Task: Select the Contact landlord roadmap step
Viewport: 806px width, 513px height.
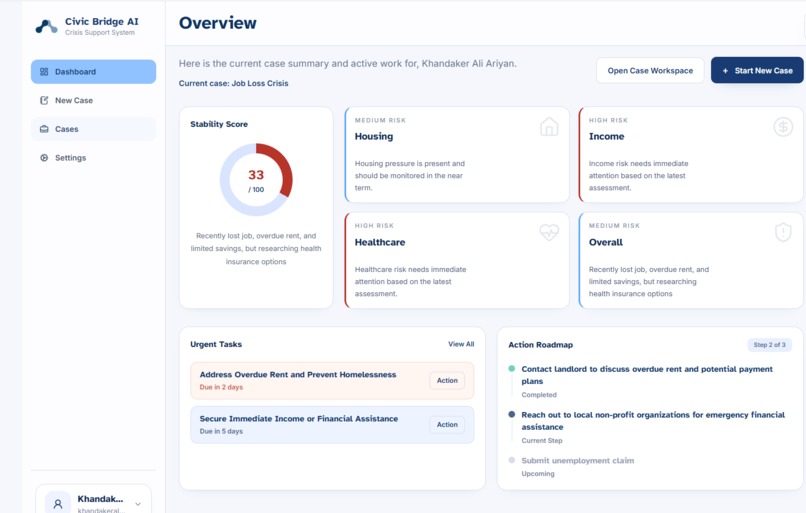Action: pos(647,375)
